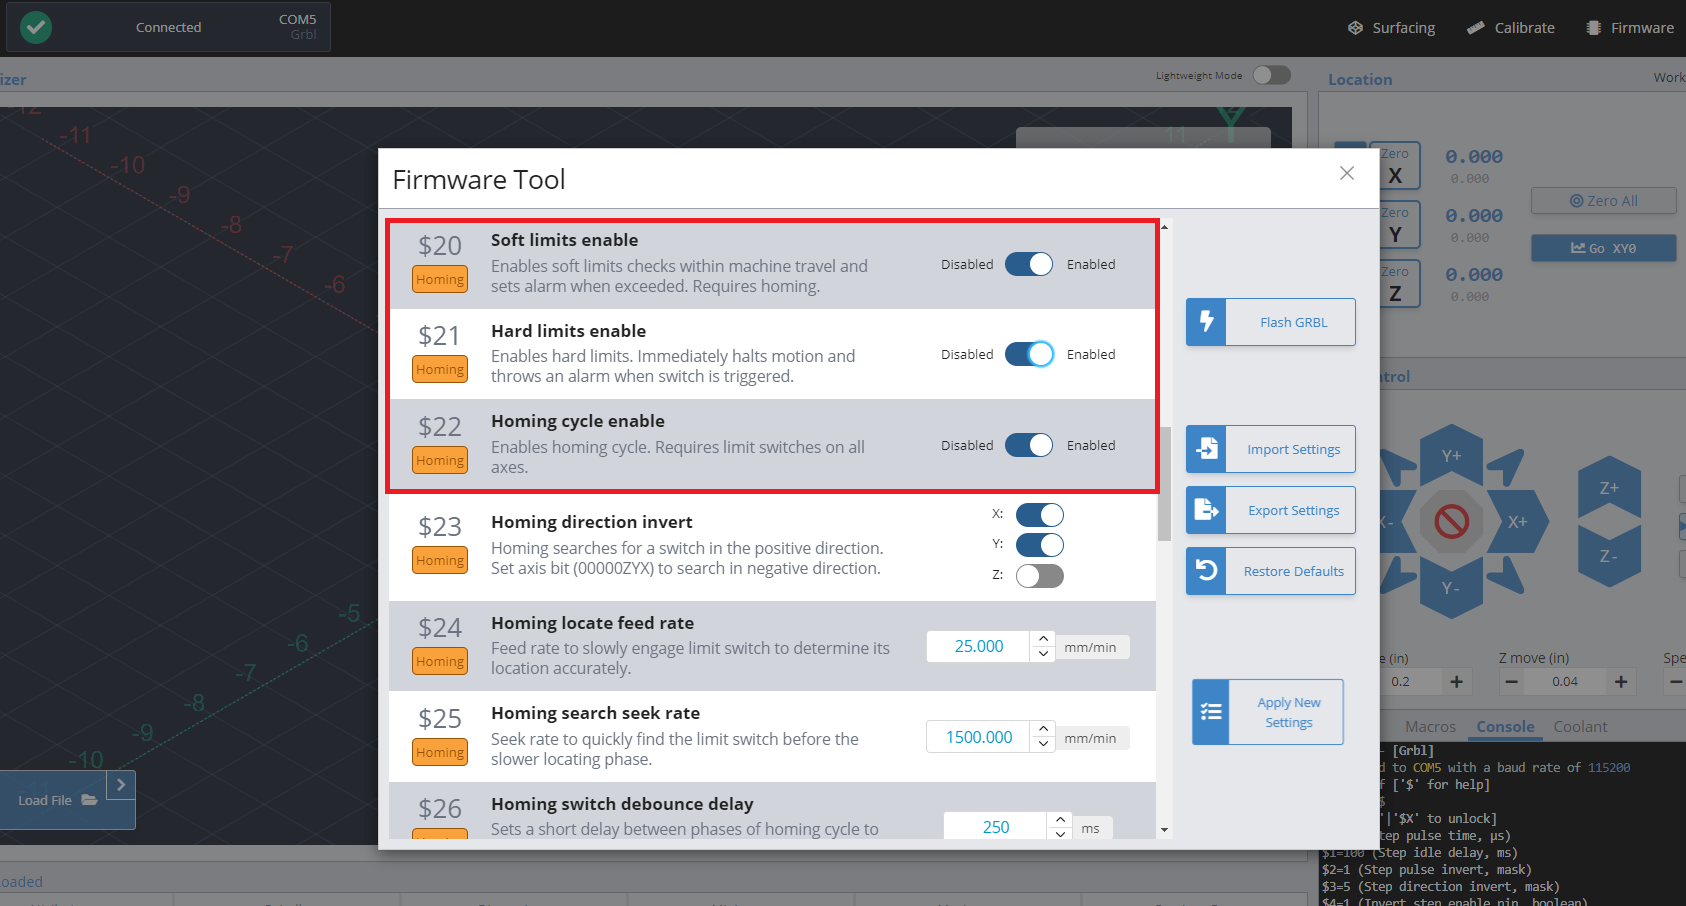Disable the Hard limits enable switch

click(x=1029, y=354)
